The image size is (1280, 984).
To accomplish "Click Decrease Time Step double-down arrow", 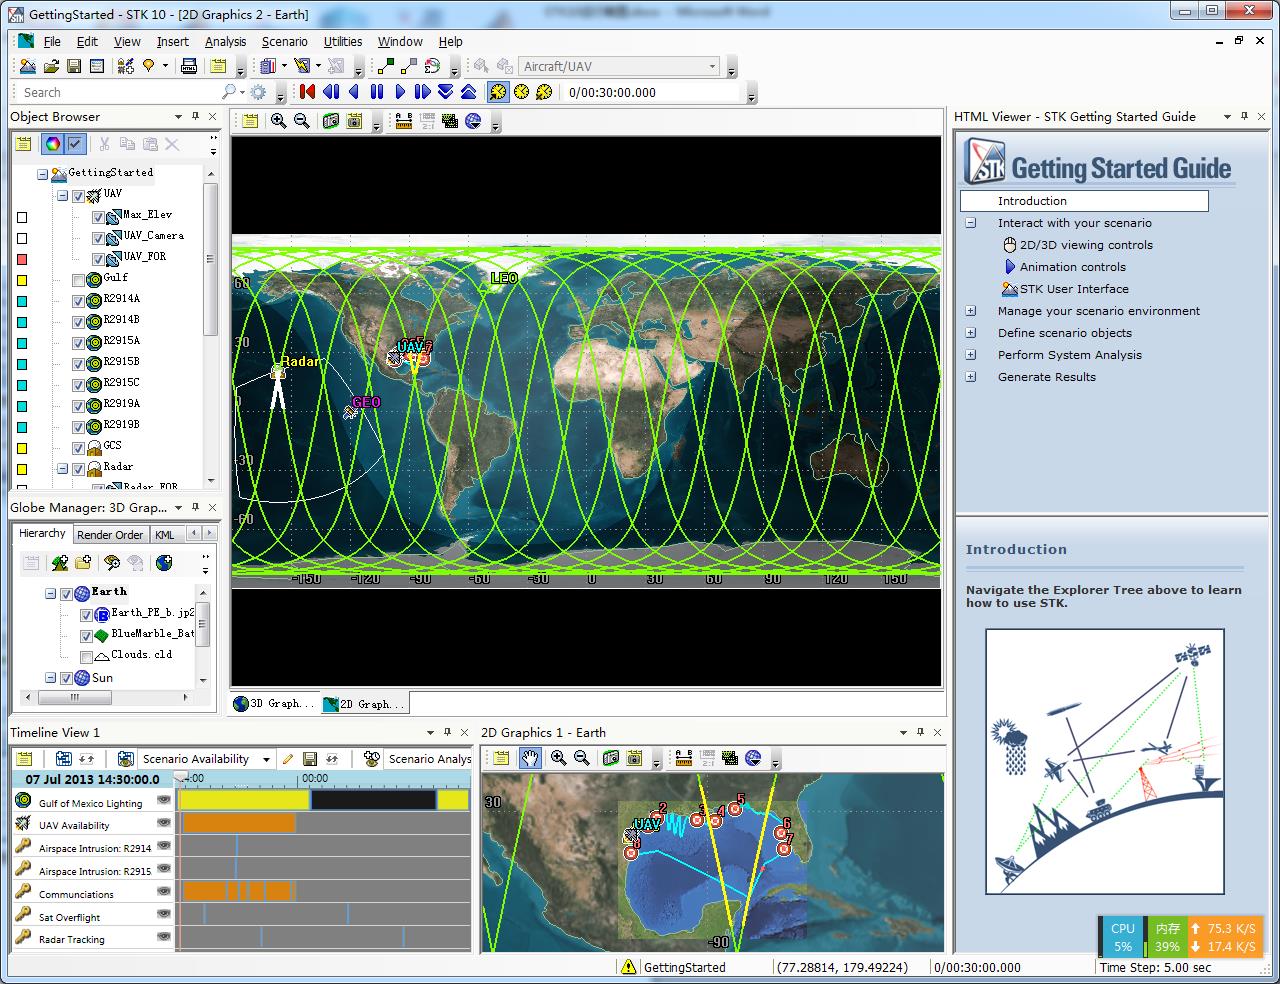I will (x=446, y=92).
